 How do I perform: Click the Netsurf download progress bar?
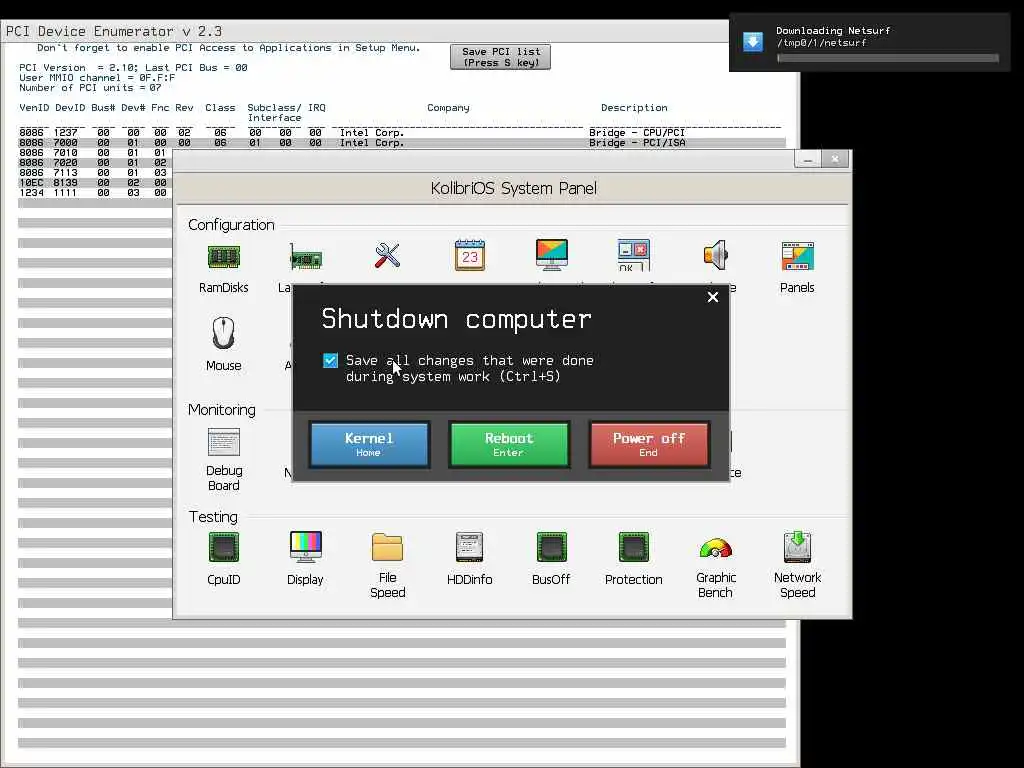(x=888, y=58)
